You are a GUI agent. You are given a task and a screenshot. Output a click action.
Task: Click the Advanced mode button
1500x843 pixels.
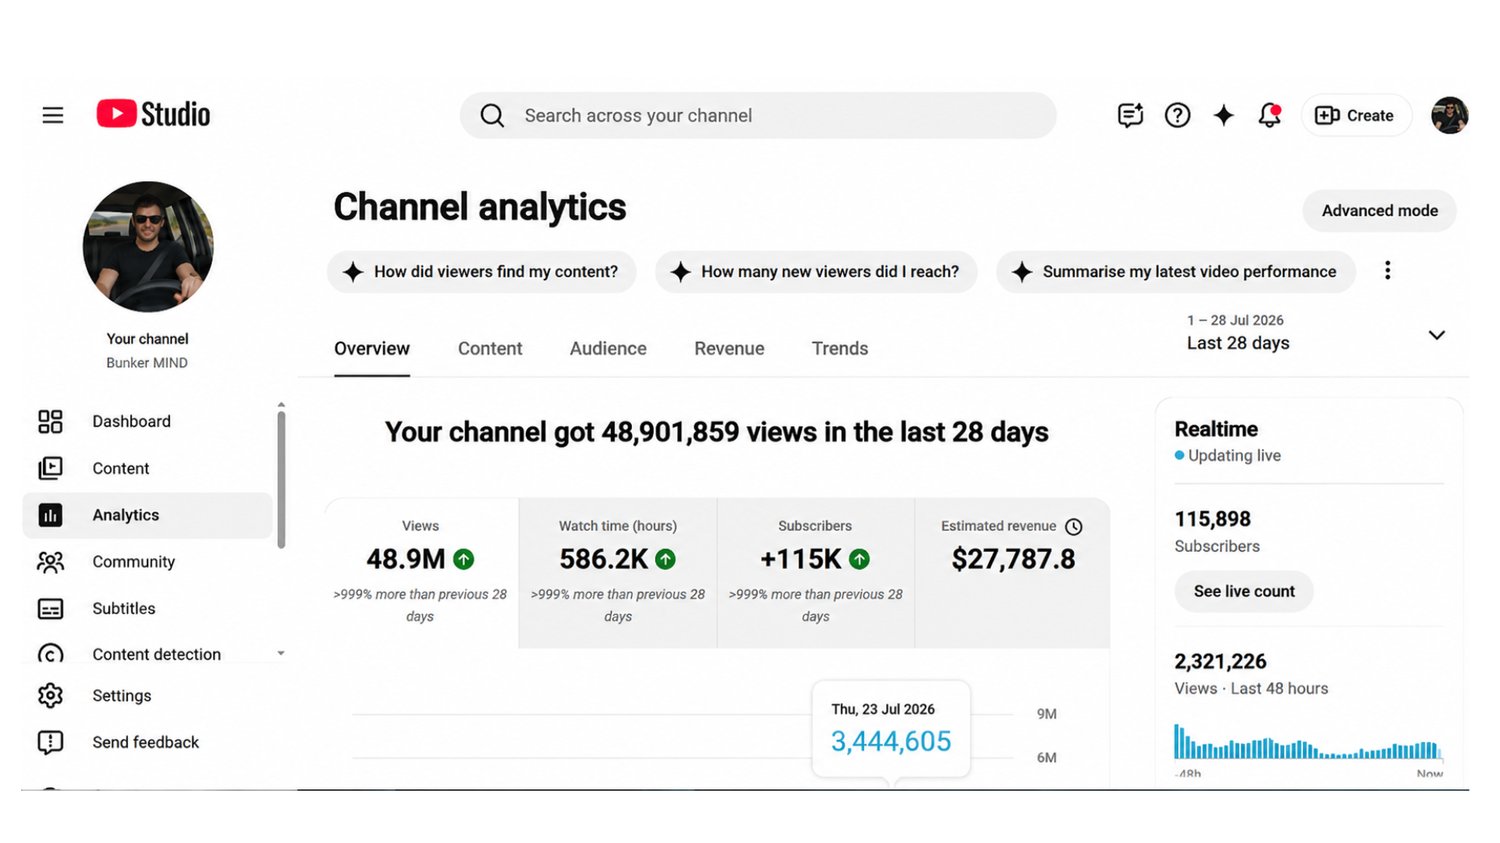[x=1379, y=210]
